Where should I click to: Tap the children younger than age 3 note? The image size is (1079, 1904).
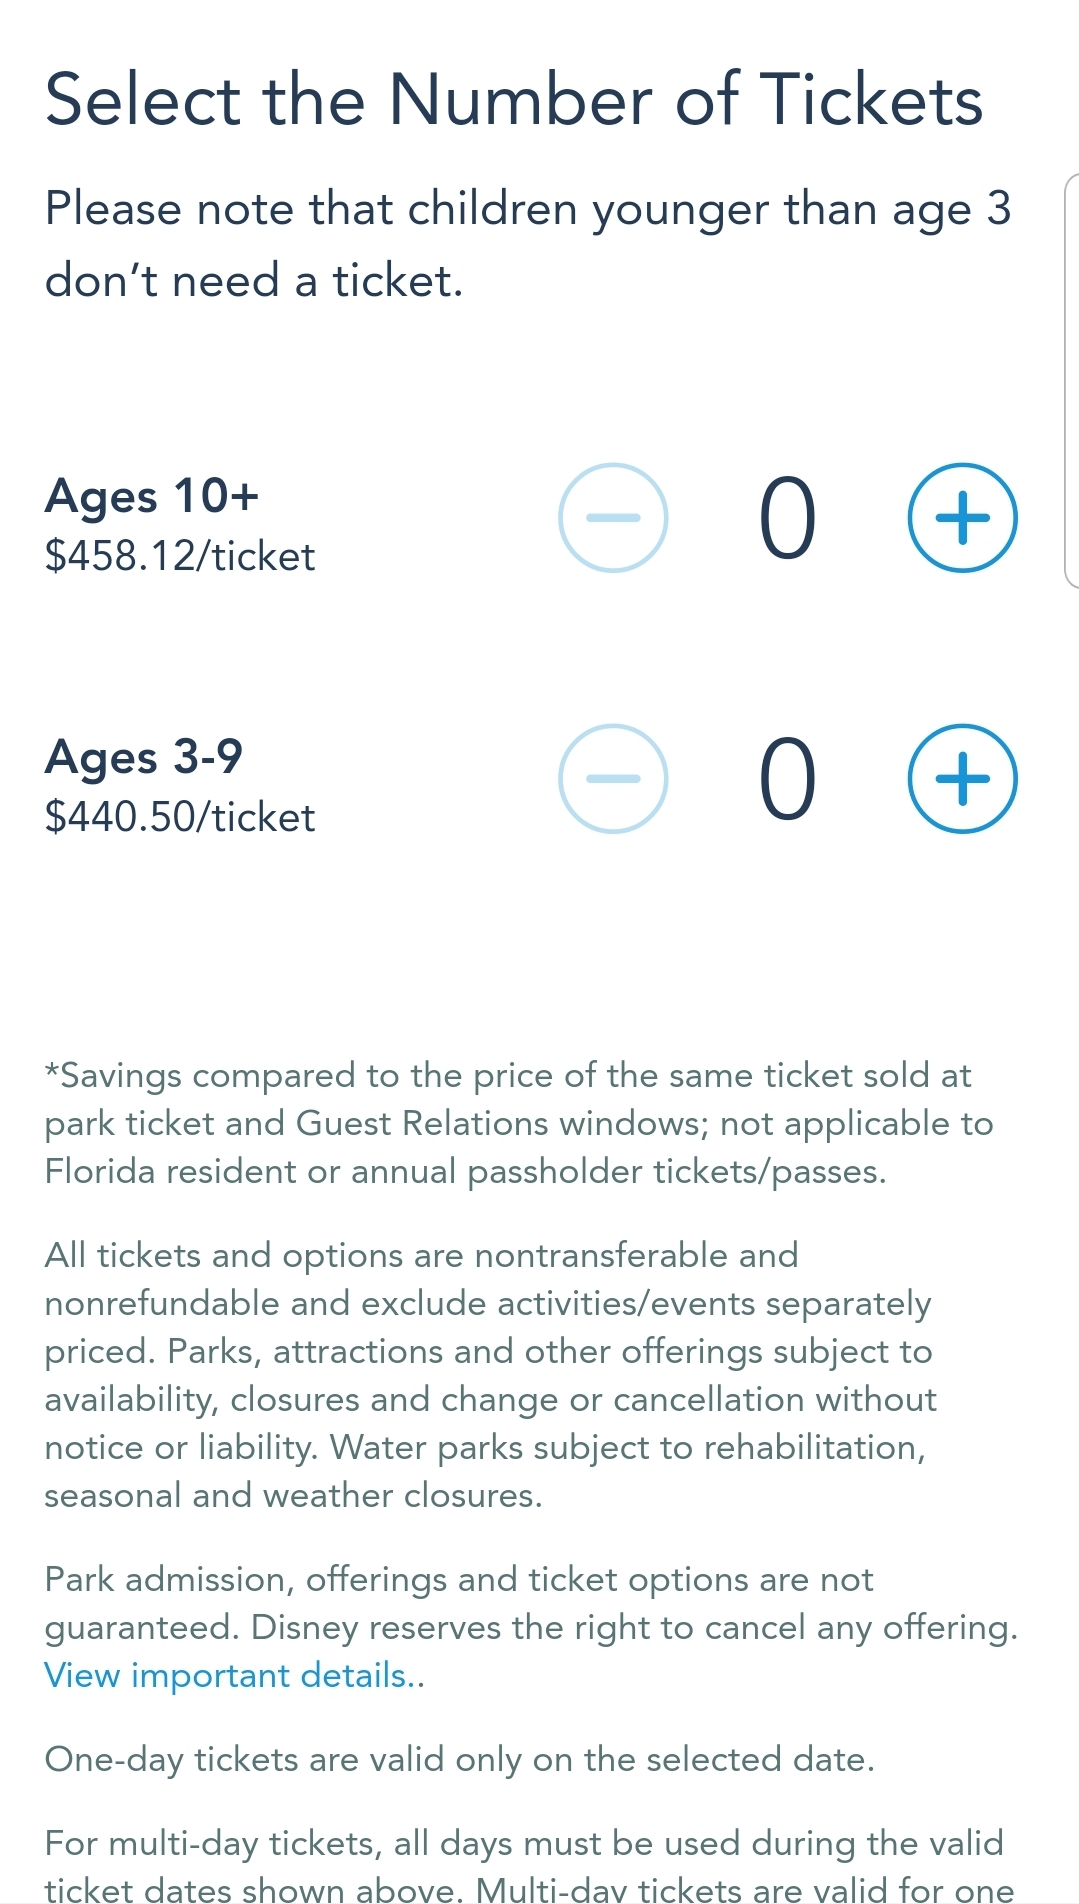click(x=528, y=244)
